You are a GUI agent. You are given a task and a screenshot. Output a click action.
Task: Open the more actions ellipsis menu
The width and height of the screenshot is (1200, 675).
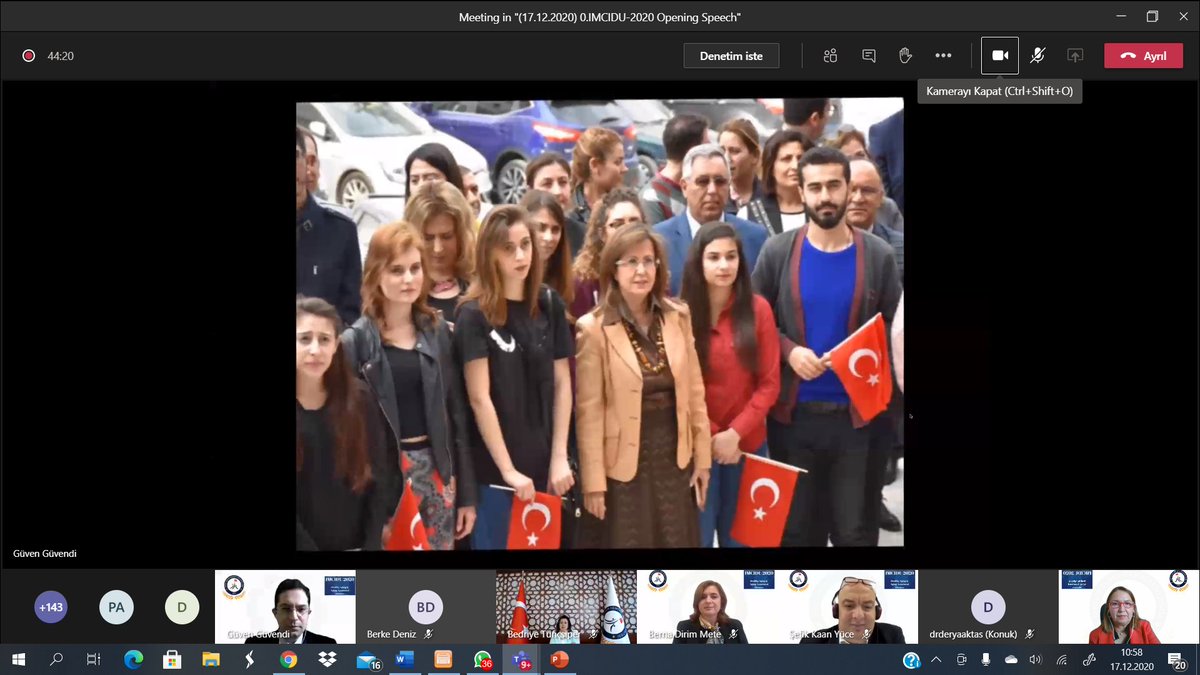tap(943, 56)
